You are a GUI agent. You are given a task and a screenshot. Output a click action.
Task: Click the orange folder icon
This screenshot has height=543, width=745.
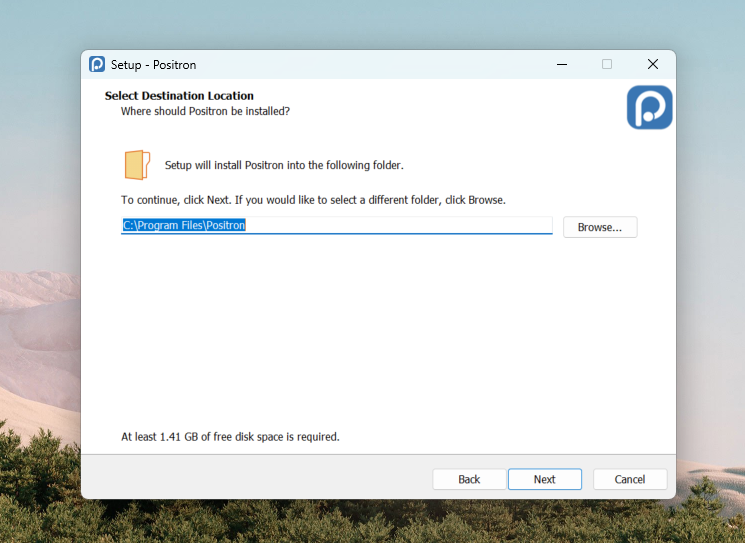point(137,164)
